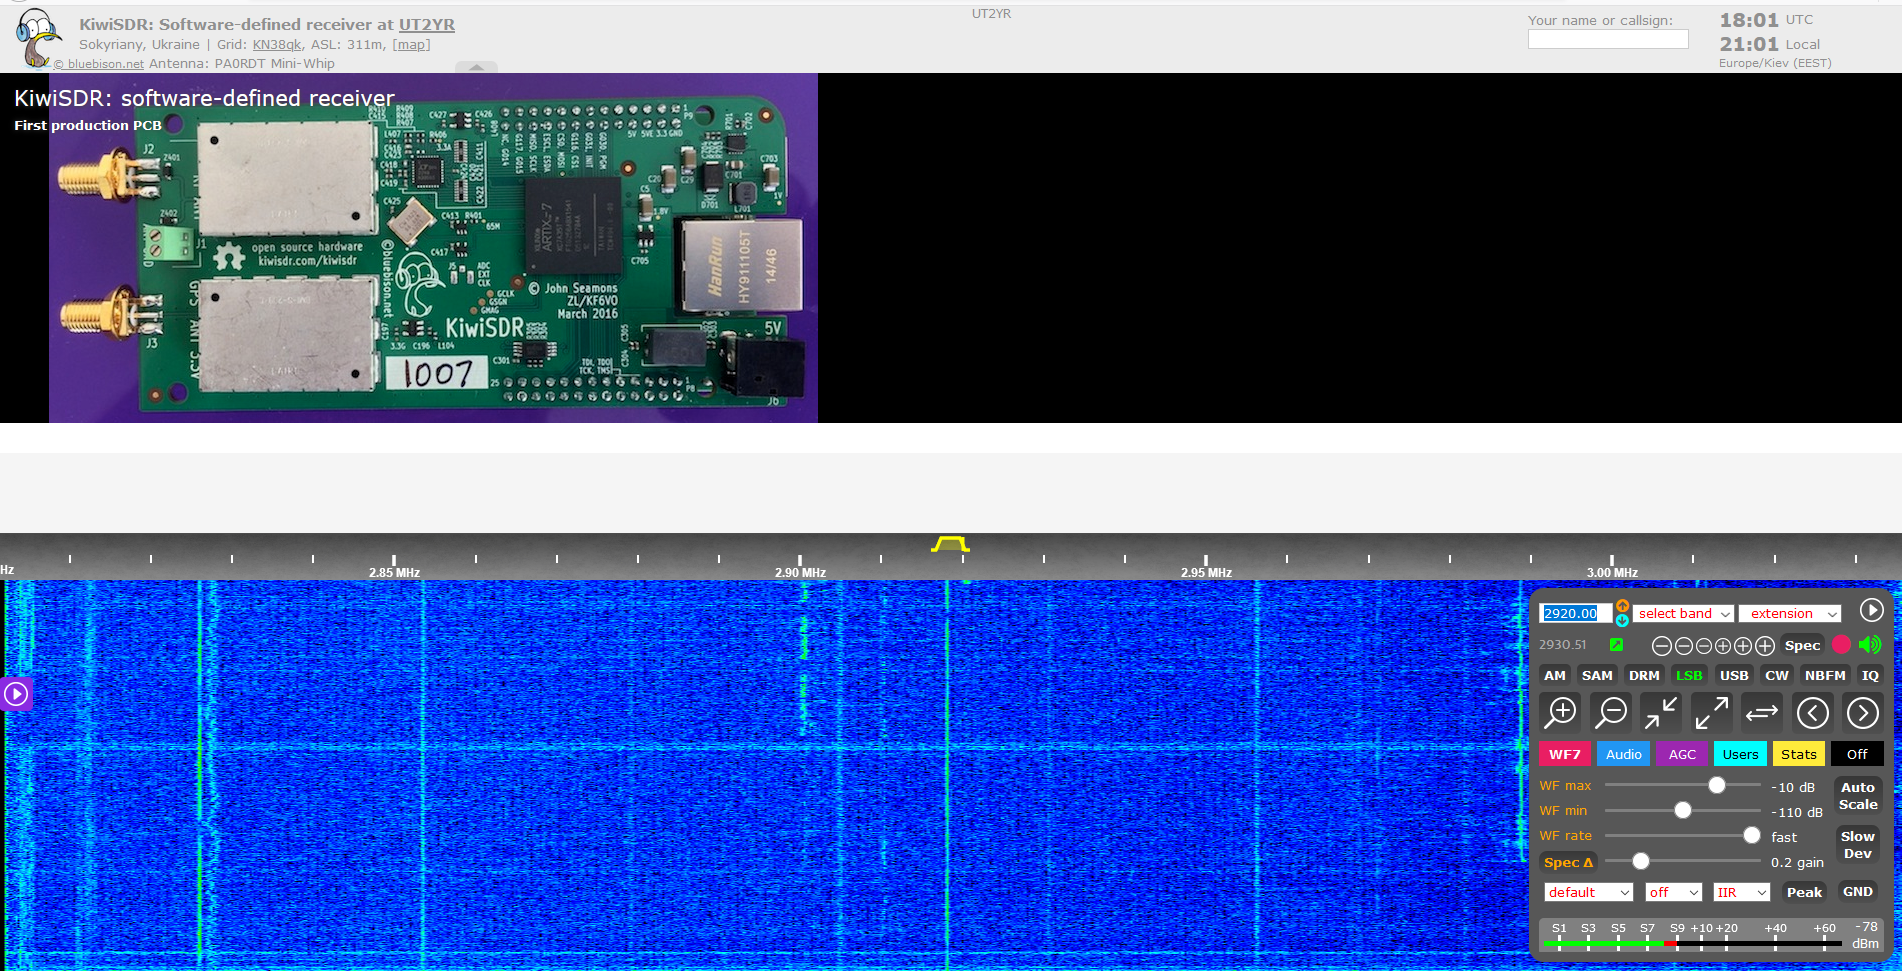
Task: Page waterfall right with circled chevron
Action: click(x=1862, y=712)
